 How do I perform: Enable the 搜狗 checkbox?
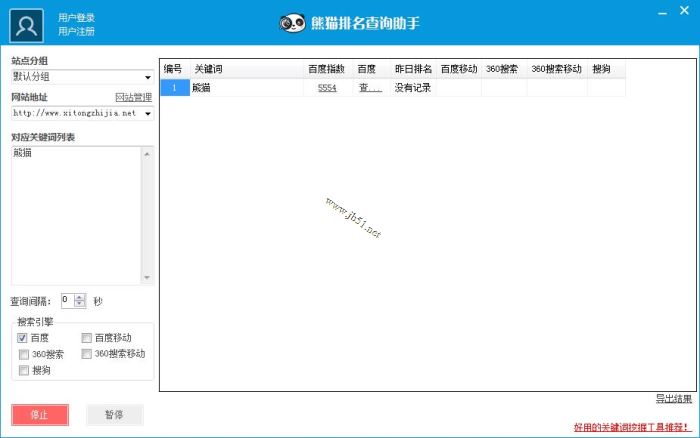(24, 370)
